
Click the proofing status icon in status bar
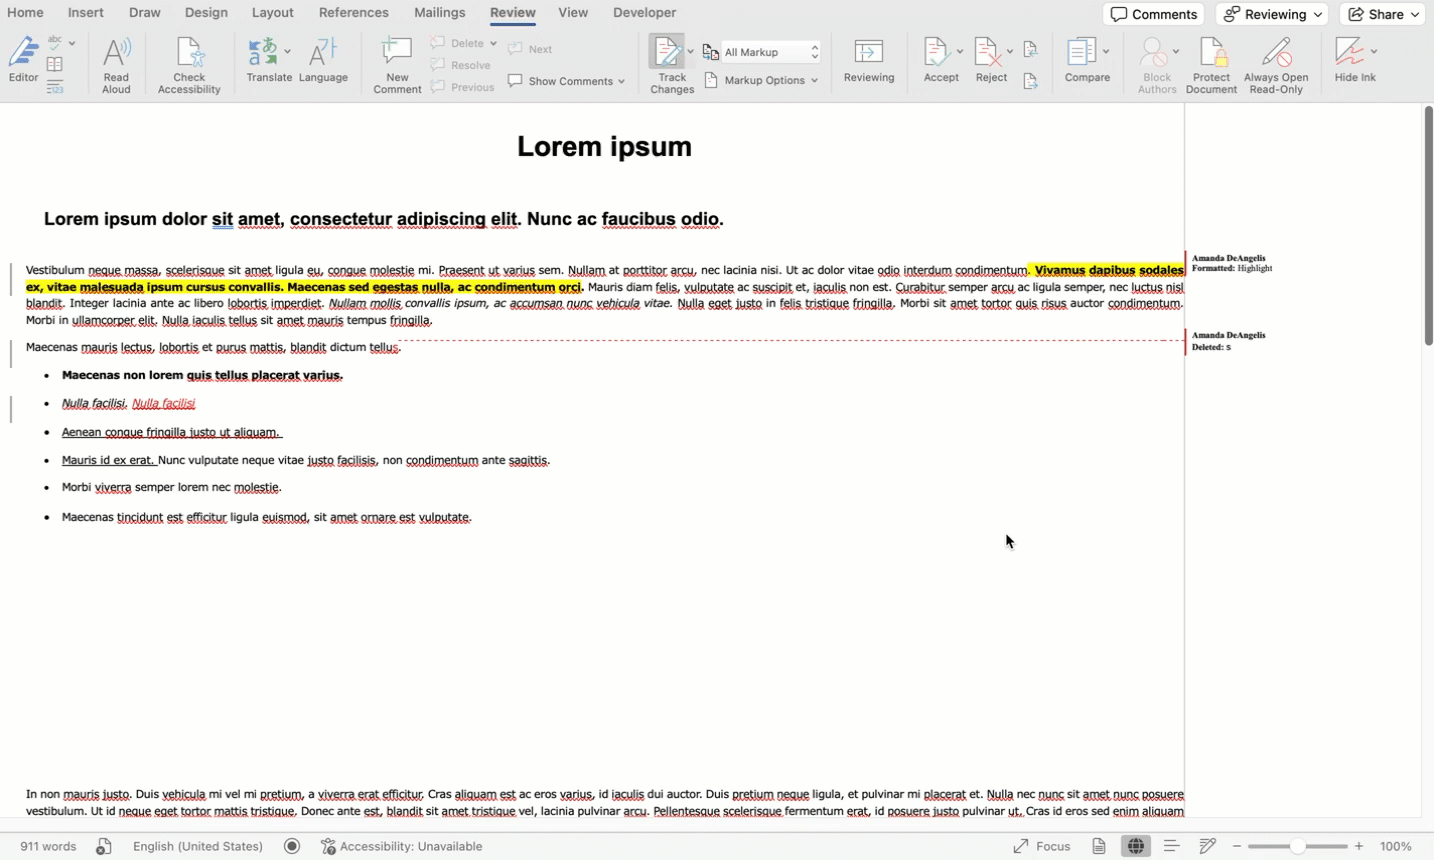tap(104, 846)
